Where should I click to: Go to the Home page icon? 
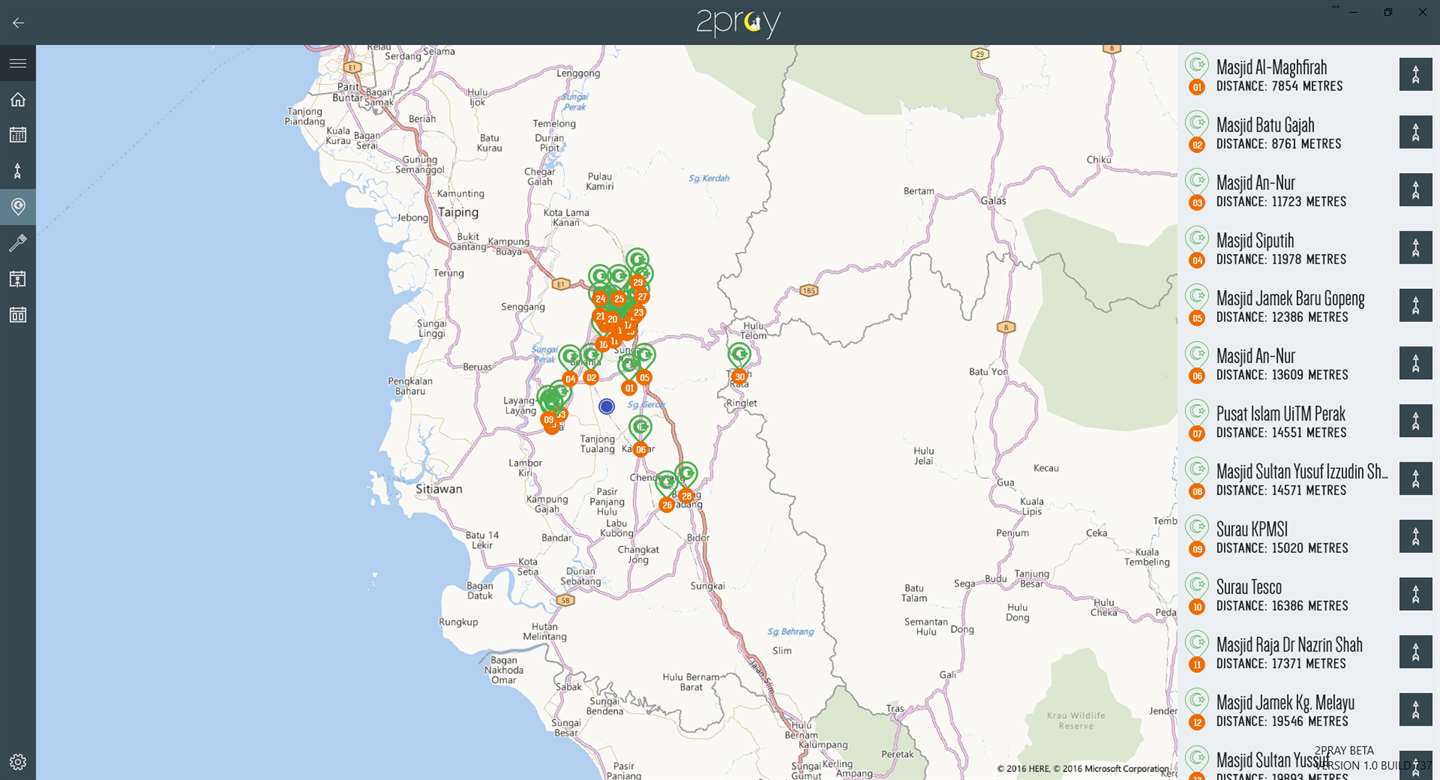18,99
